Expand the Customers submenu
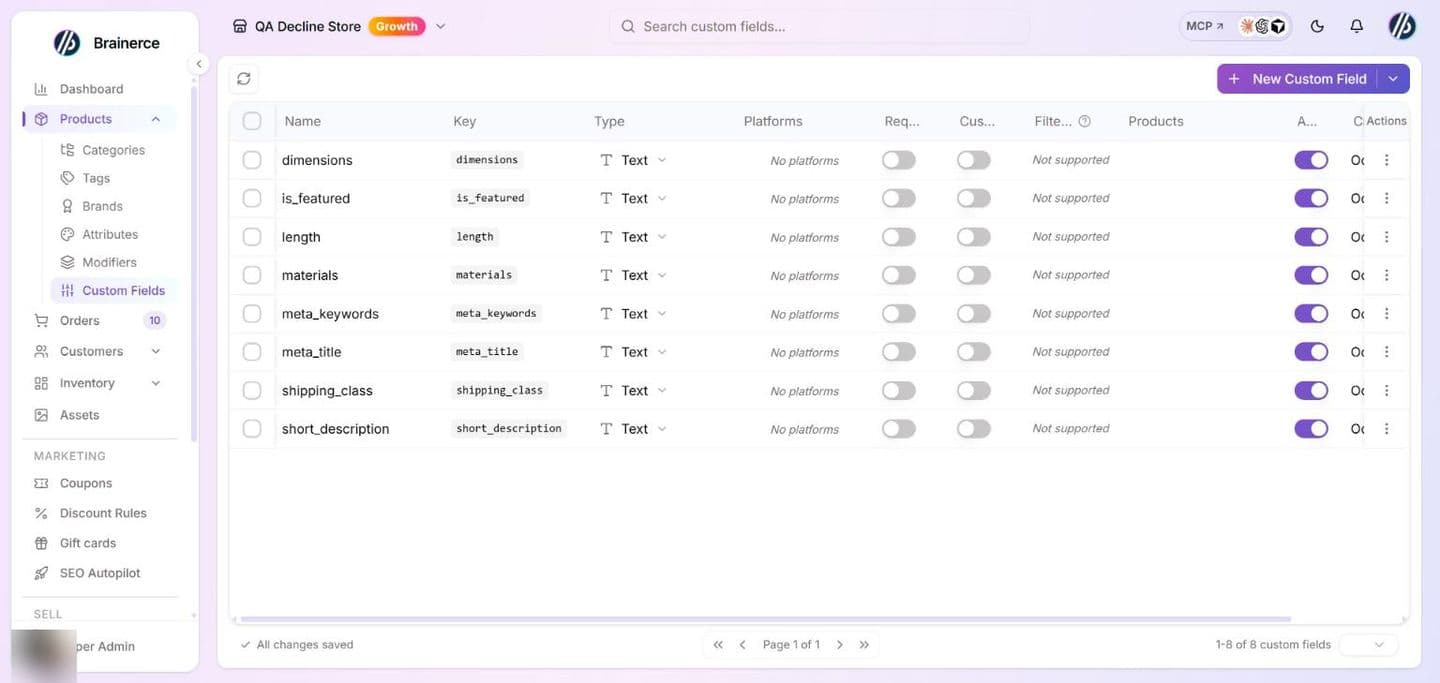 click(x=156, y=351)
